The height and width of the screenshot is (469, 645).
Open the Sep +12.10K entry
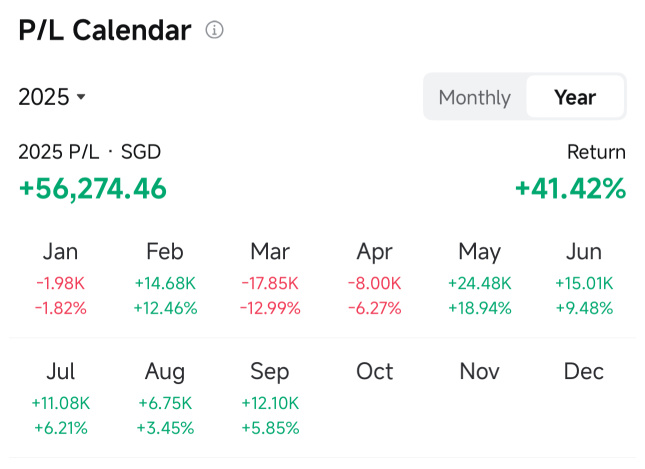pyautogui.click(x=270, y=399)
